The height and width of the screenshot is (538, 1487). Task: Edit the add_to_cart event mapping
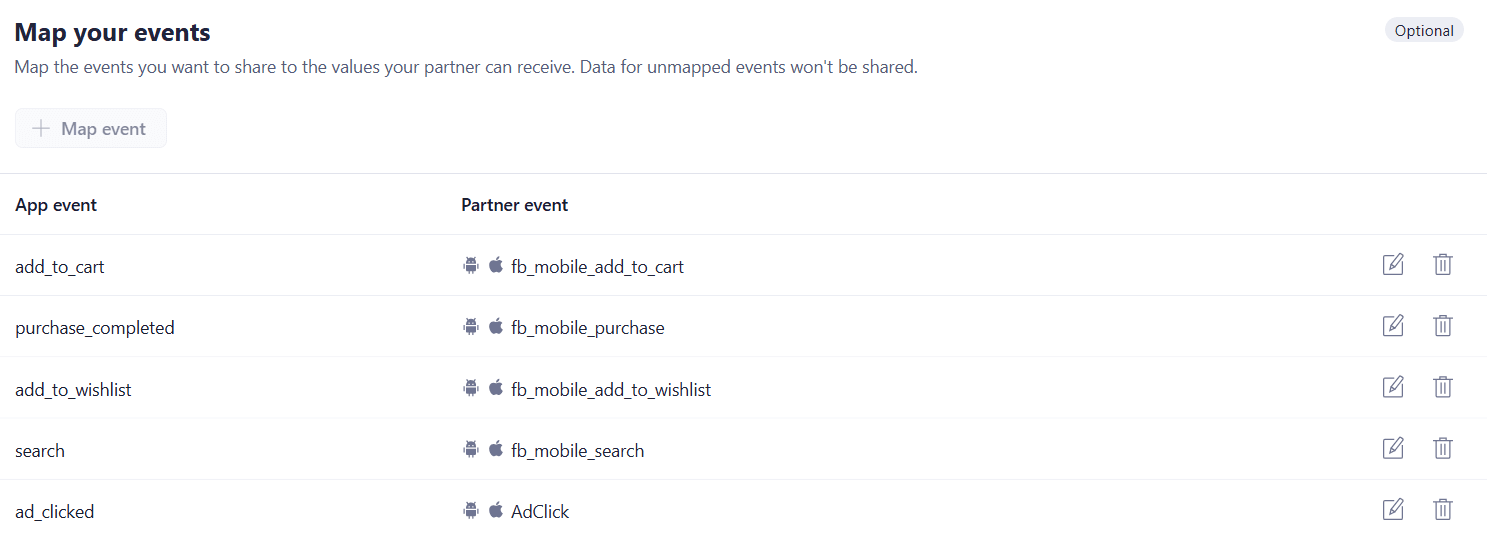pyautogui.click(x=1393, y=265)
